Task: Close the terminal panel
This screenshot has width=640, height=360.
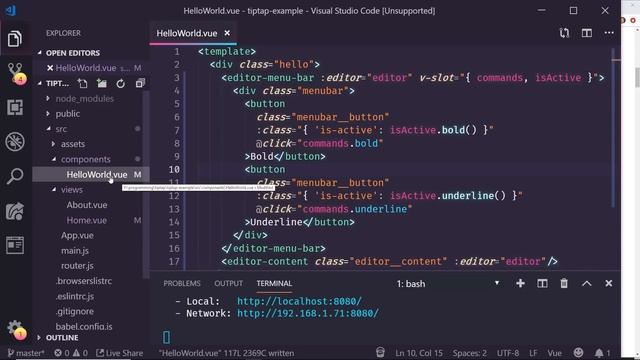Action: 609,283
